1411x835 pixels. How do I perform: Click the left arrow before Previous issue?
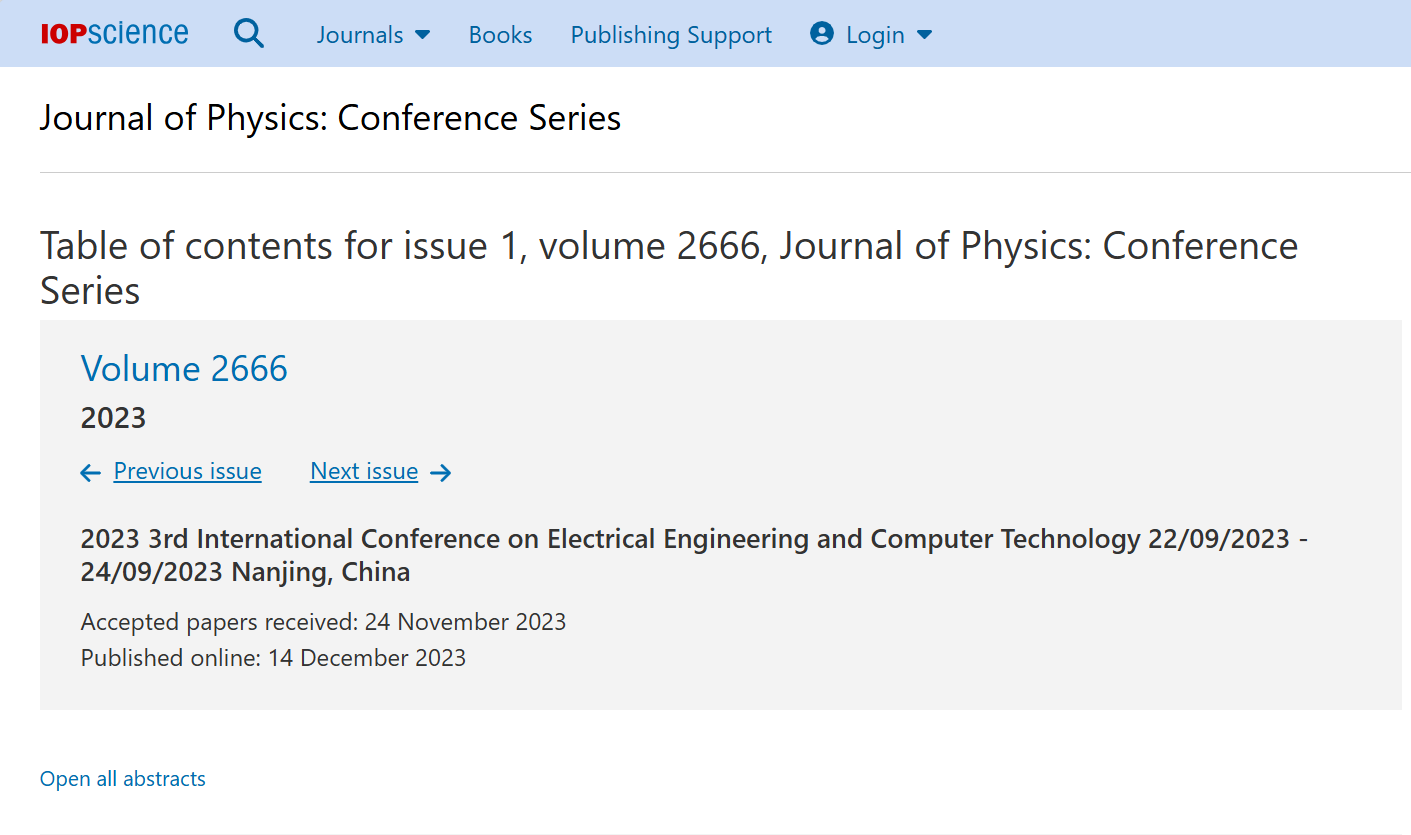(91, 473)
